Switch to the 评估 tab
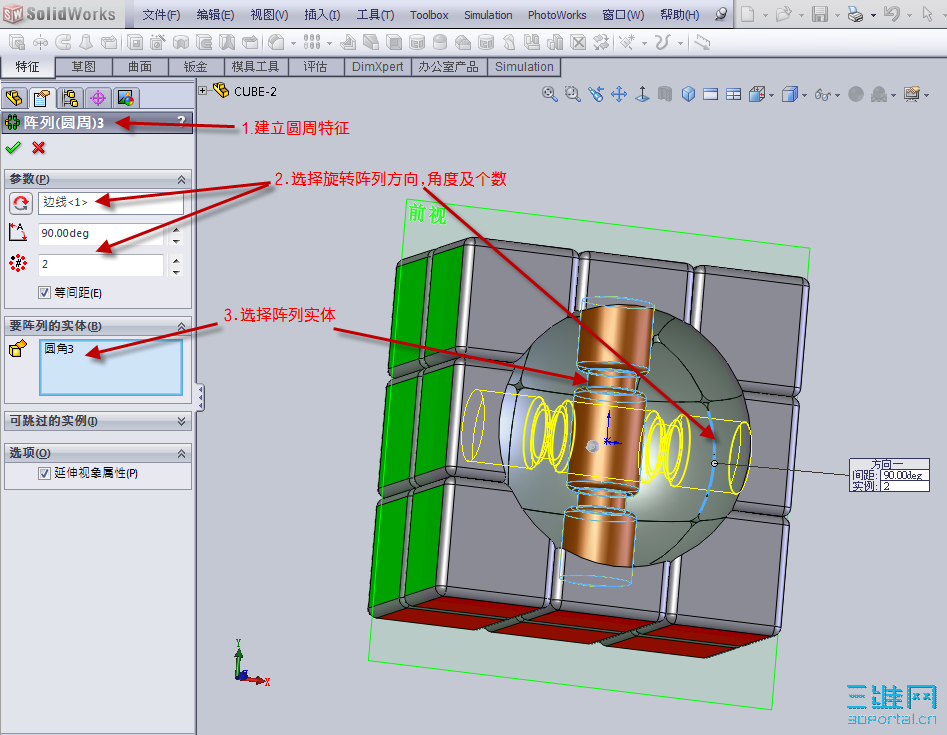 pos(315,66)
